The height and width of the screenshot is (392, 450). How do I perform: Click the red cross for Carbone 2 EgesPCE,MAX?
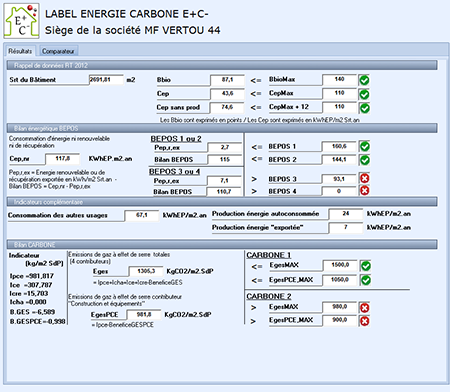pyautogui.click(x=365, y=321)
